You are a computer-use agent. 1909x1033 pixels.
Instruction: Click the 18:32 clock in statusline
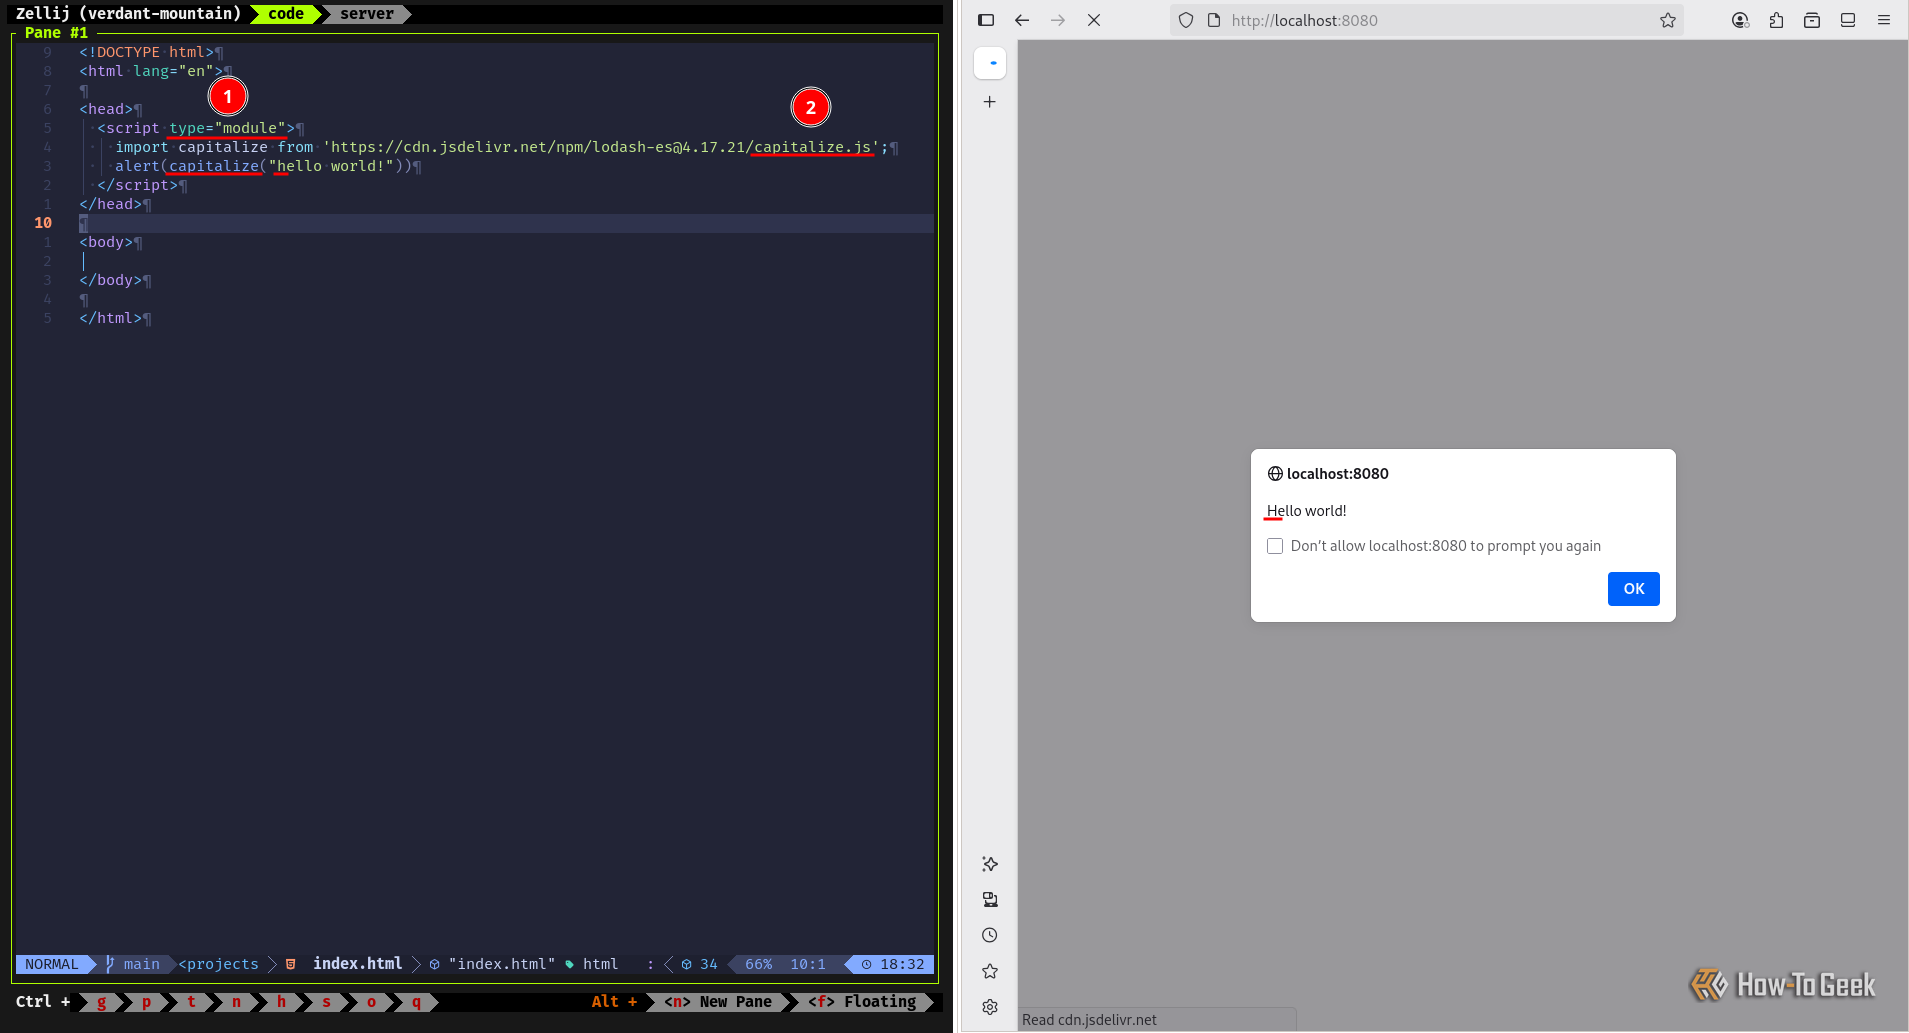tap(893, 964)
